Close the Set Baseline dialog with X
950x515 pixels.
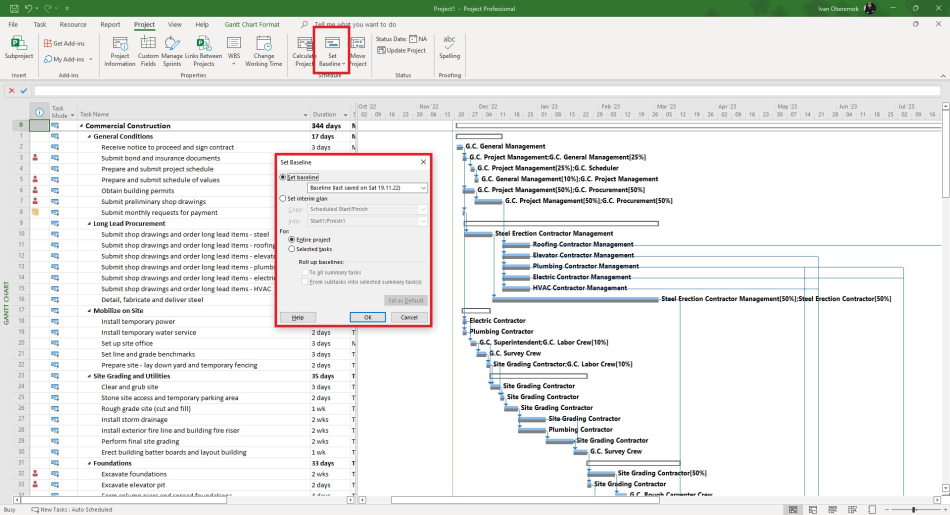click(x=424, y=162)
